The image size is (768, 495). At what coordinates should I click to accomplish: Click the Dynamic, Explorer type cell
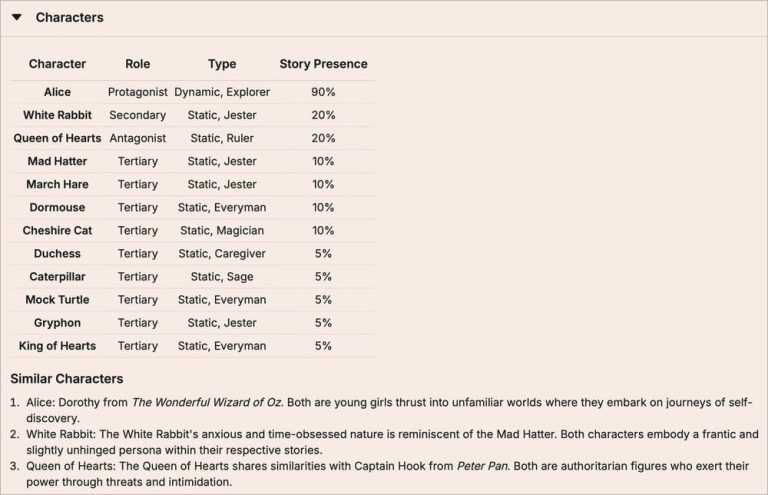coord(222,92)
